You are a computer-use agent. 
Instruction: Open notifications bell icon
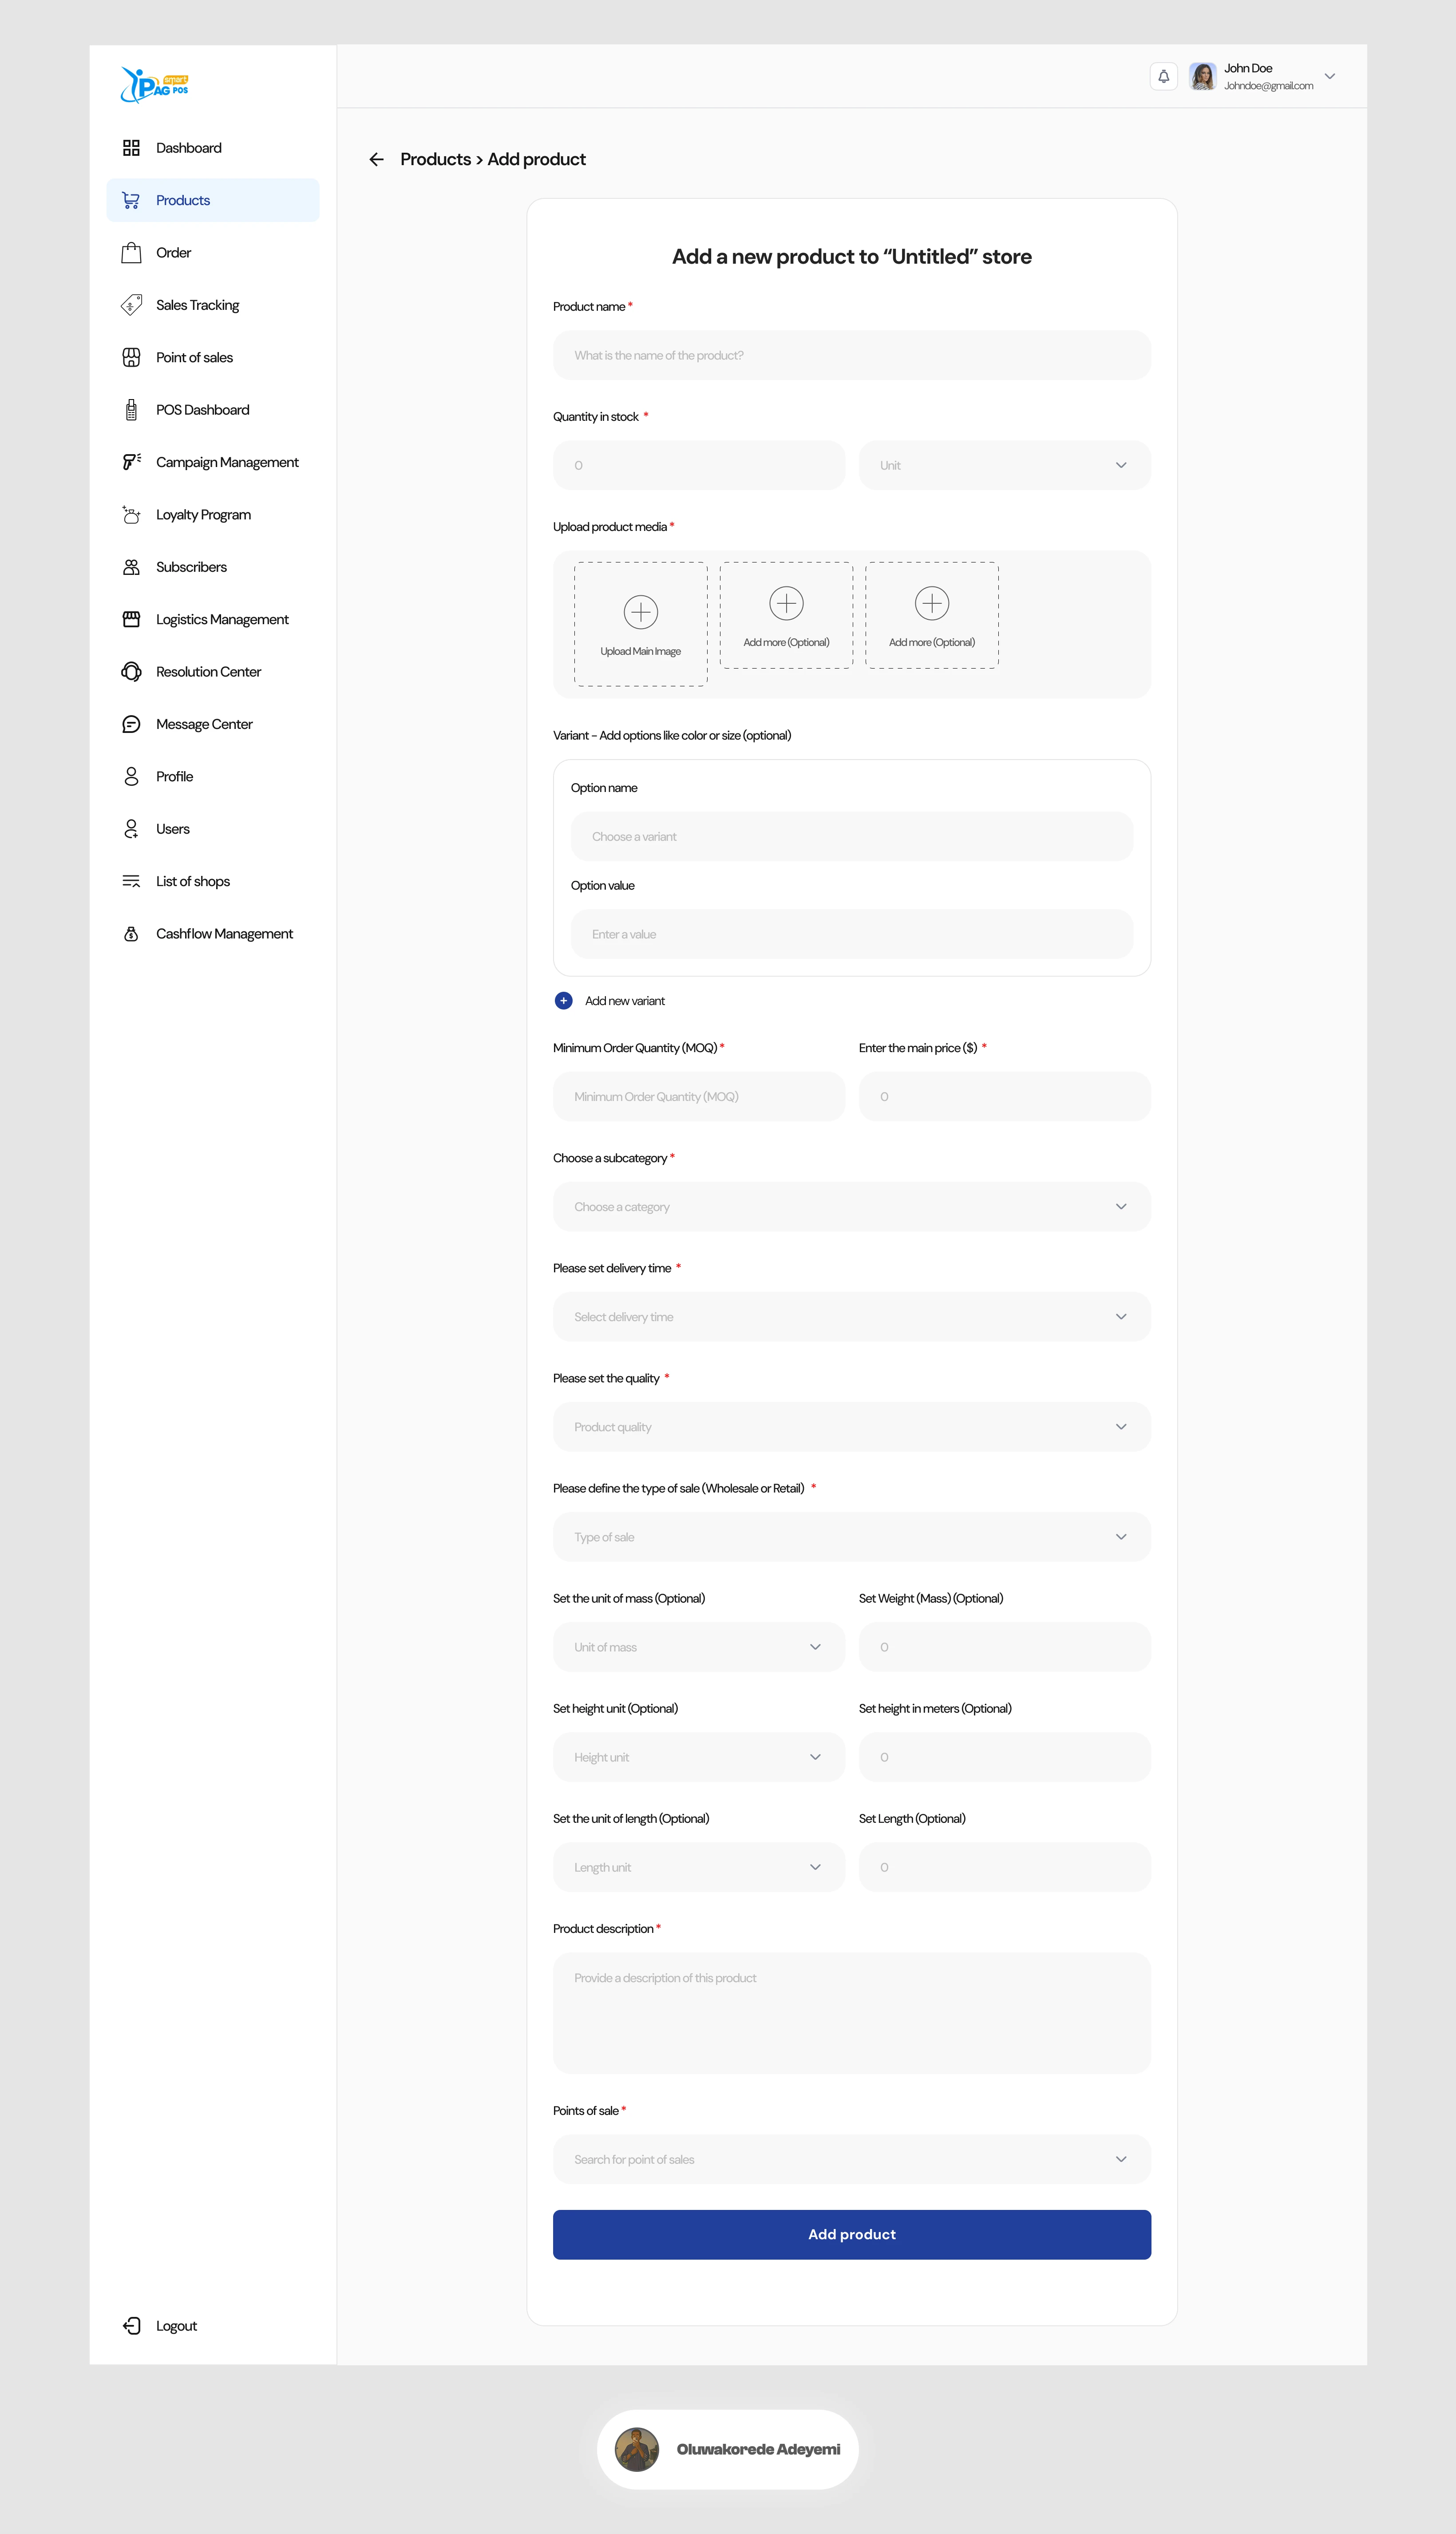[1164, 77]
